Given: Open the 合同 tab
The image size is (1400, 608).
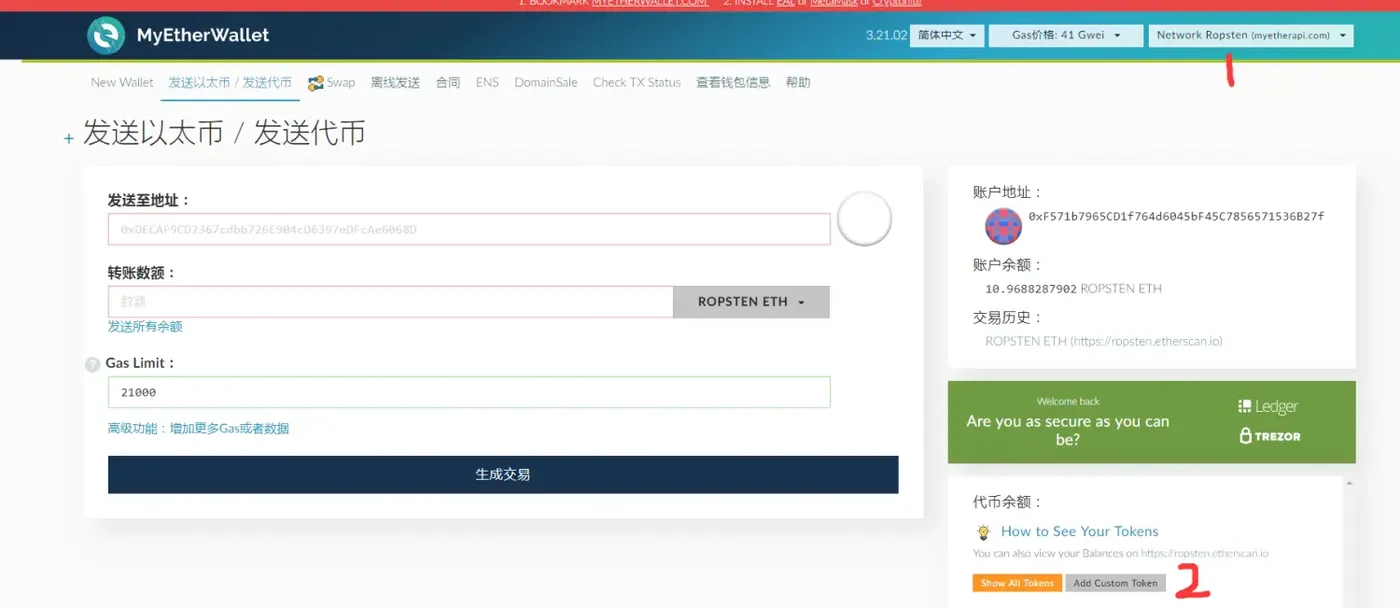Looking at the screenshot, I should coord(448,82).
